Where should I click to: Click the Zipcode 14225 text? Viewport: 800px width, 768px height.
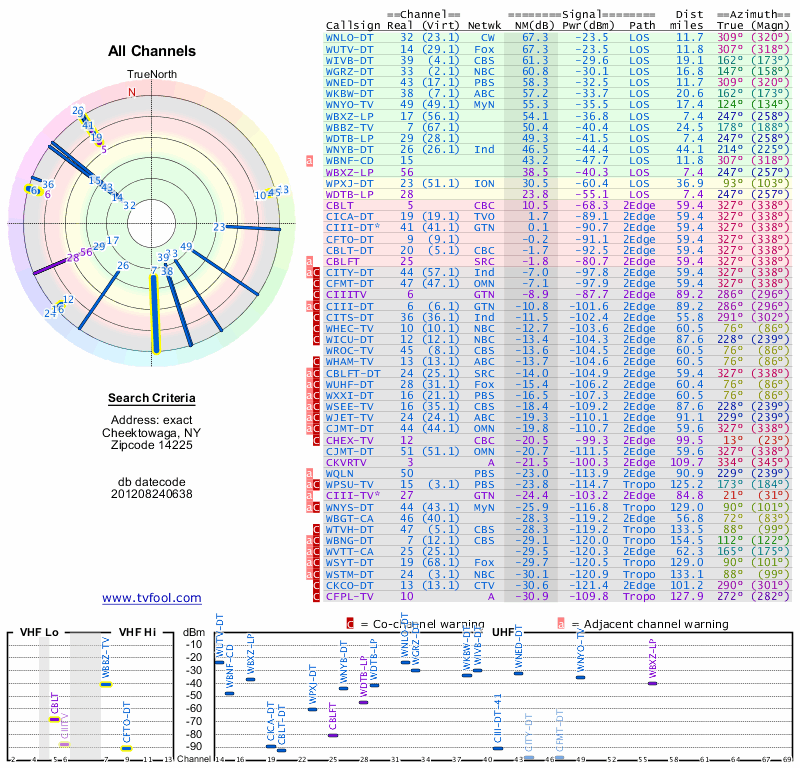click(152, 445)
